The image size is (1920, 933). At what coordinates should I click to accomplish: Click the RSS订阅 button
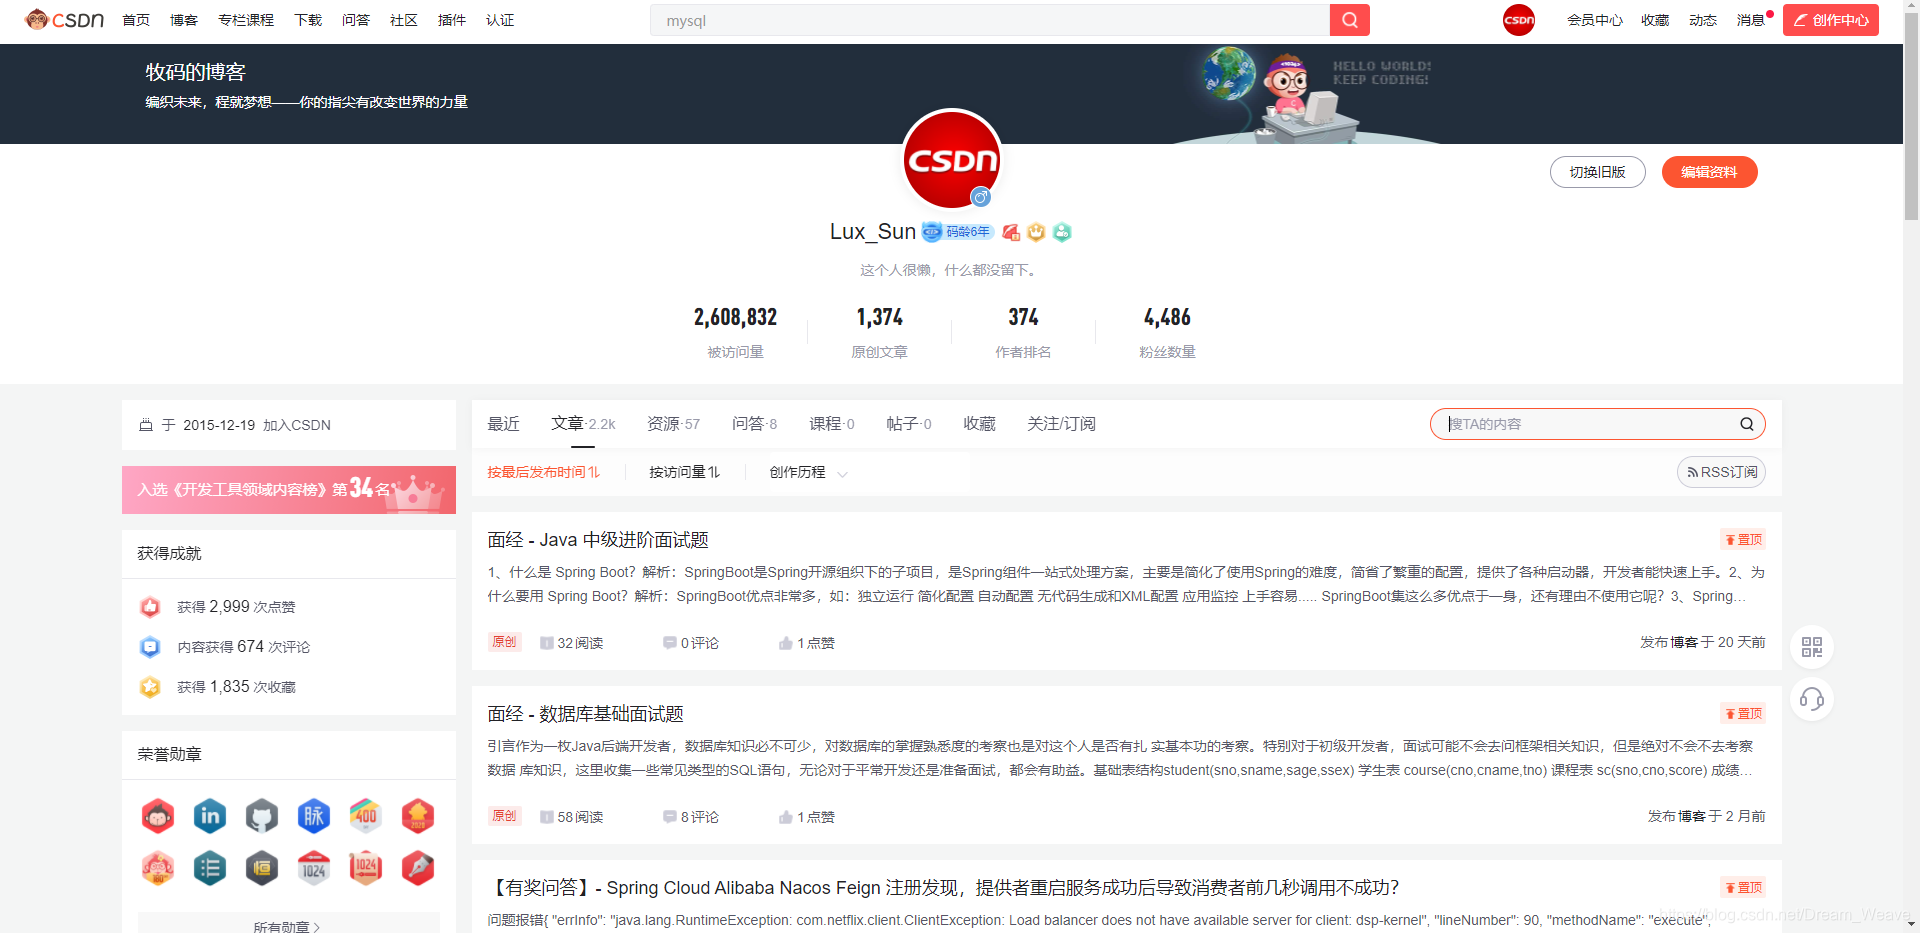coord(1721,472)
